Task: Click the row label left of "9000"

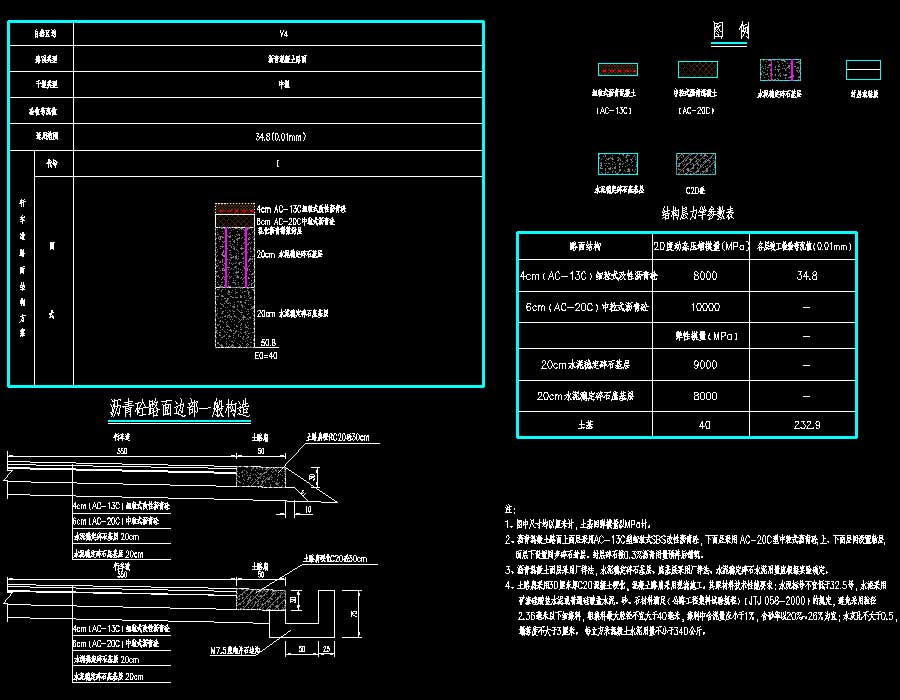Action: click(585, 365)
